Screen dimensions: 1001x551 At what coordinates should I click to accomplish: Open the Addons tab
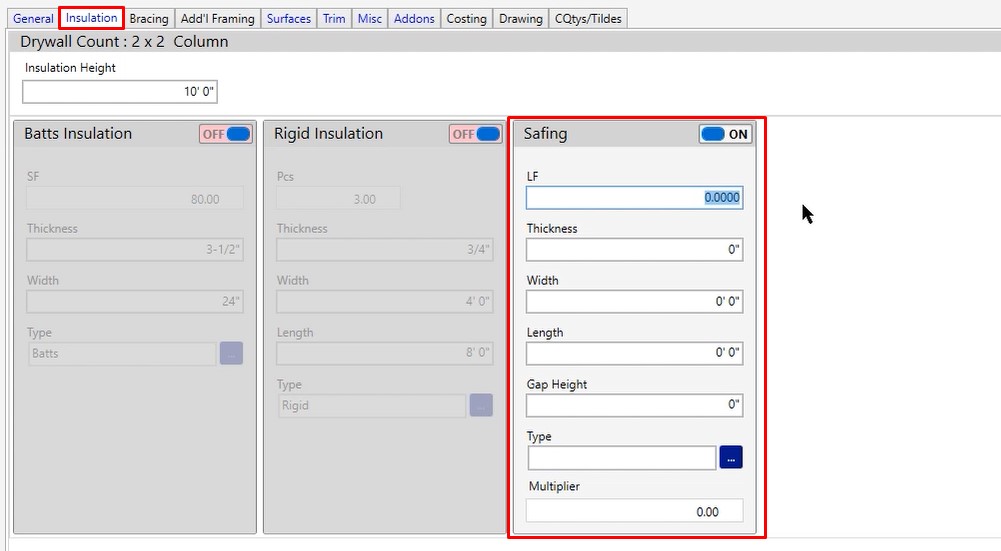(x=414, y=18)
